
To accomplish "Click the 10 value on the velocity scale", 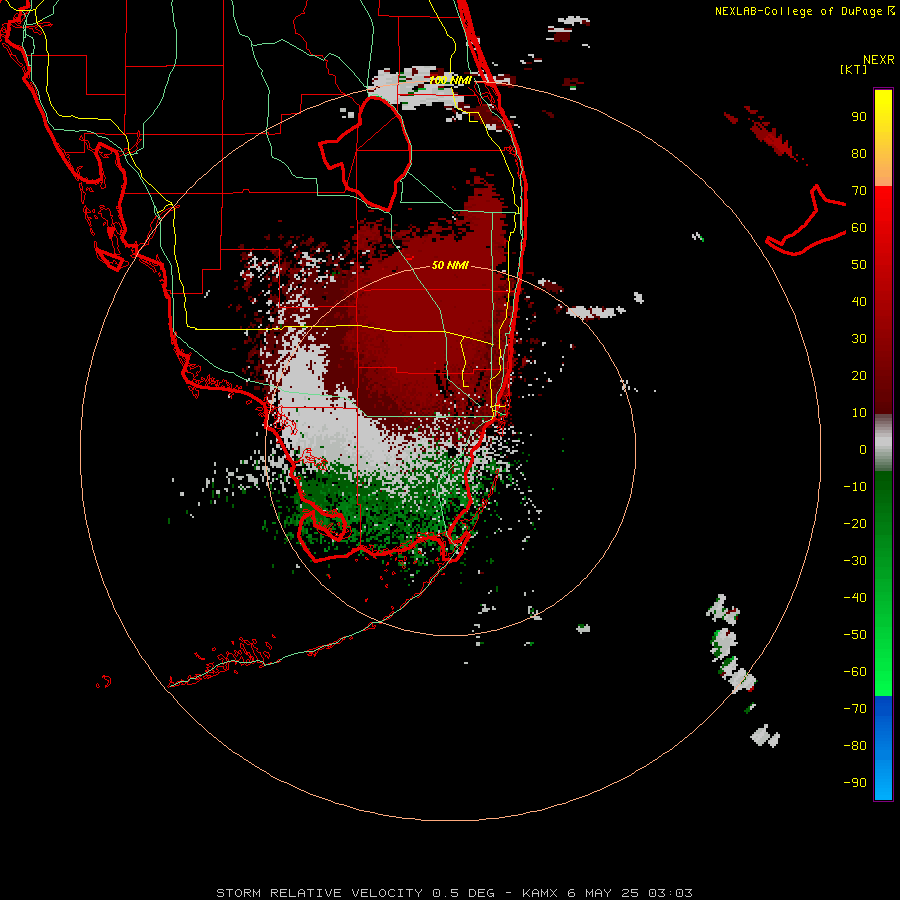I will [x=859, y=413].
